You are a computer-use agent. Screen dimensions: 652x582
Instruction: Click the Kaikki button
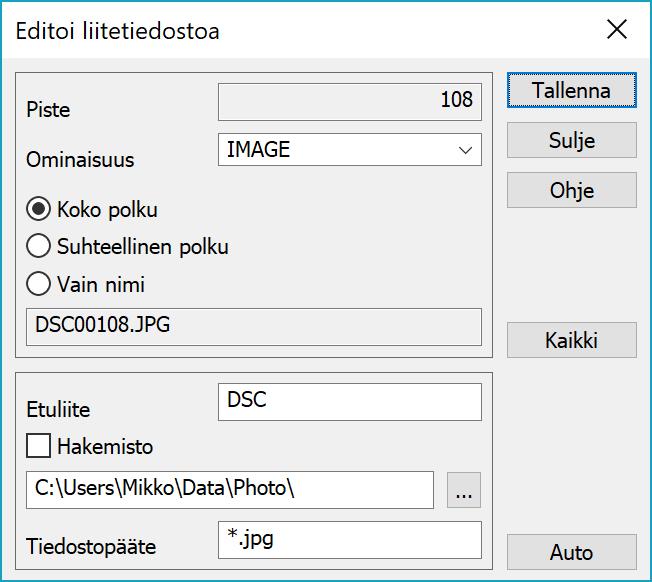coord(571,340)
